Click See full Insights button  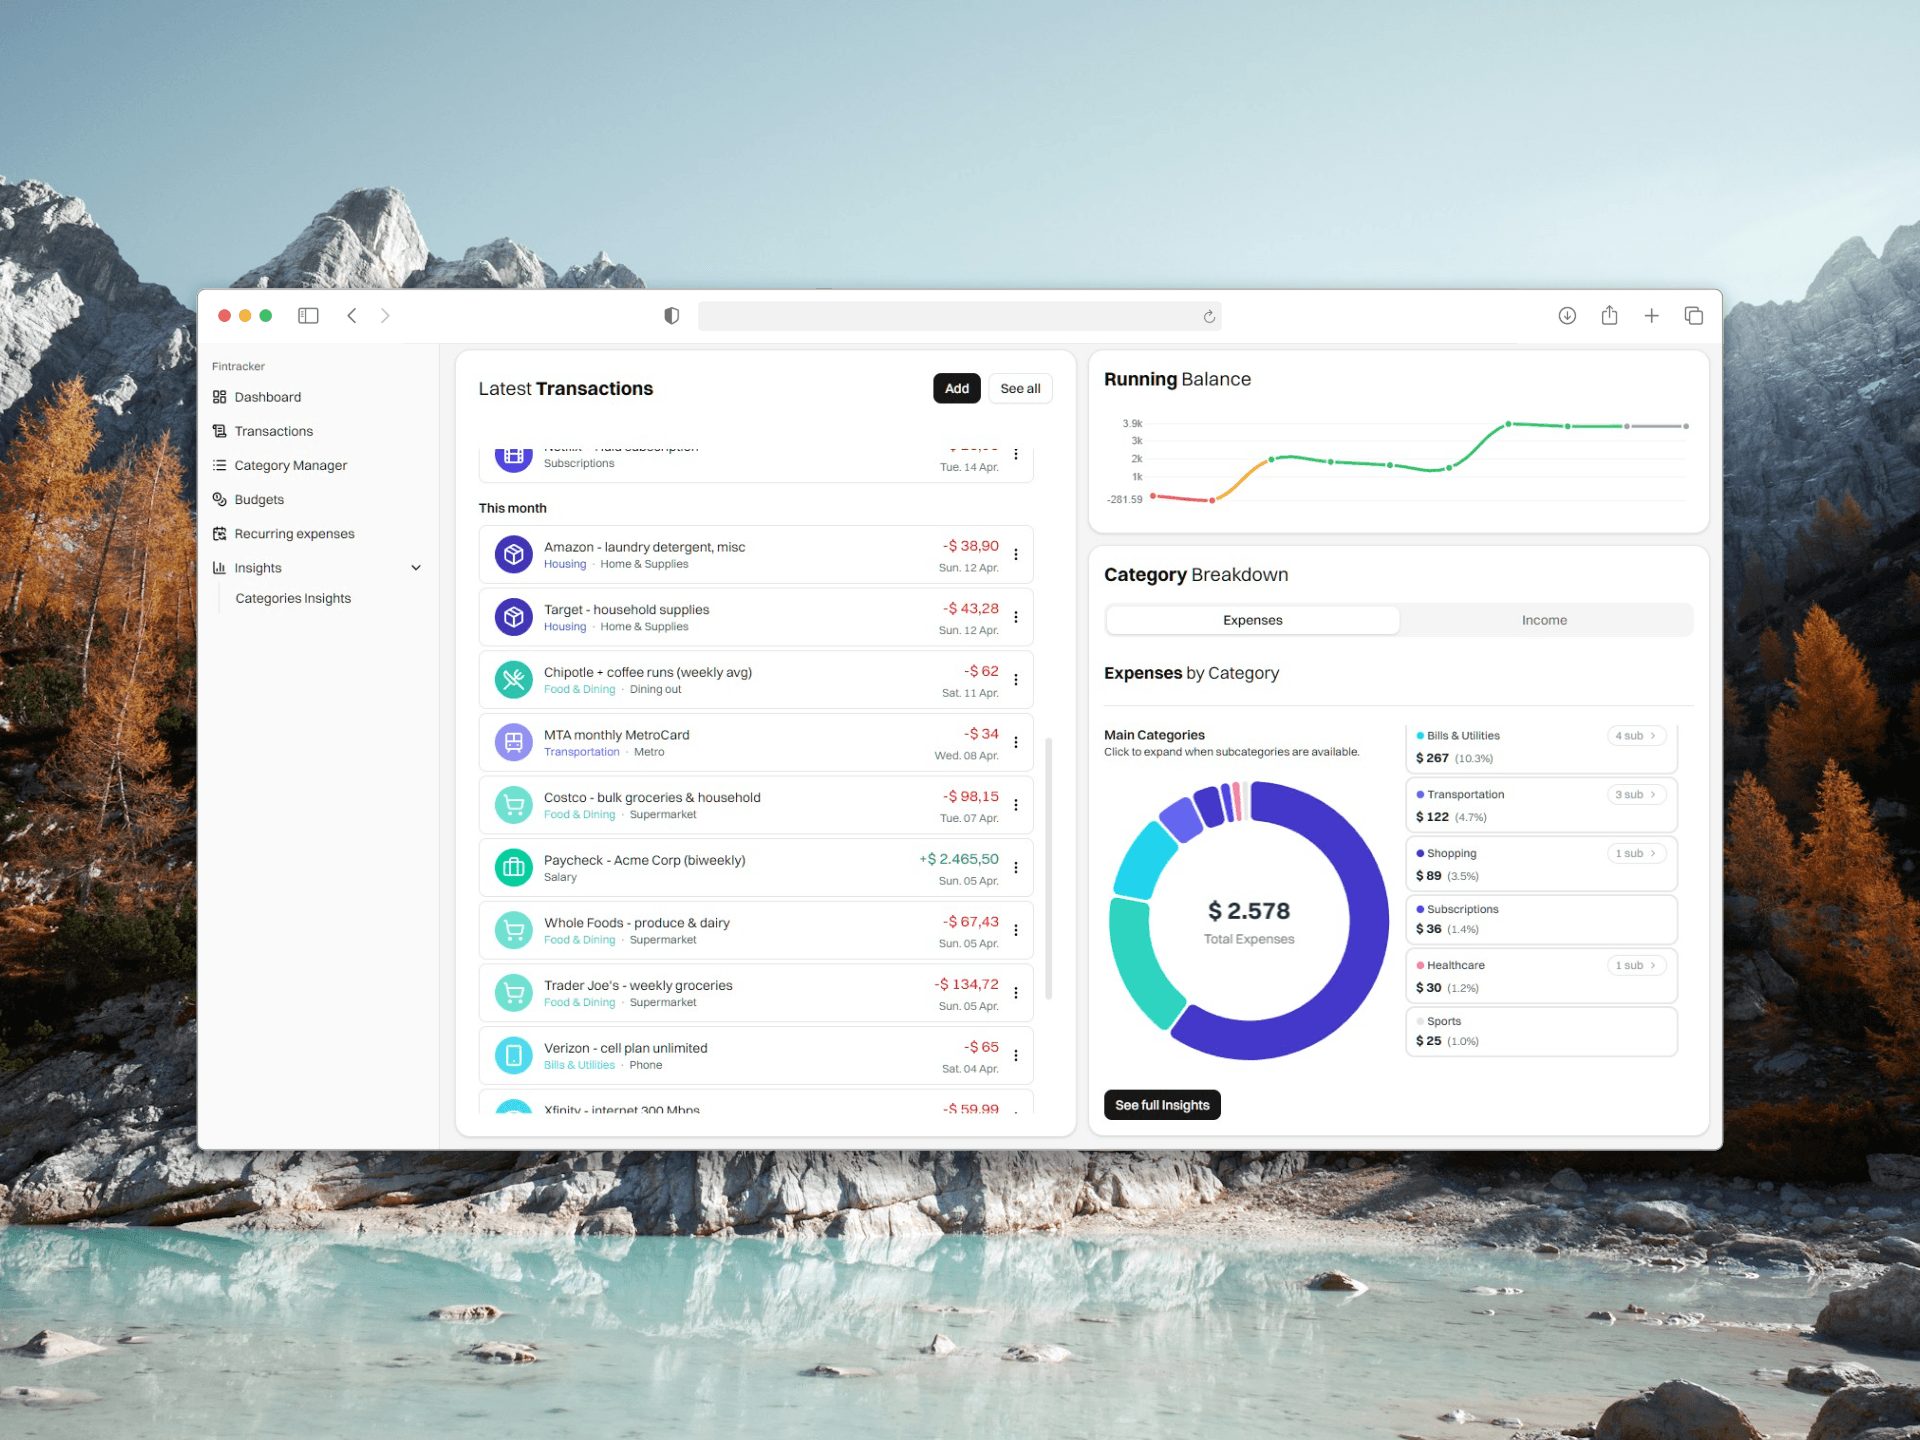point(1162,1105)
